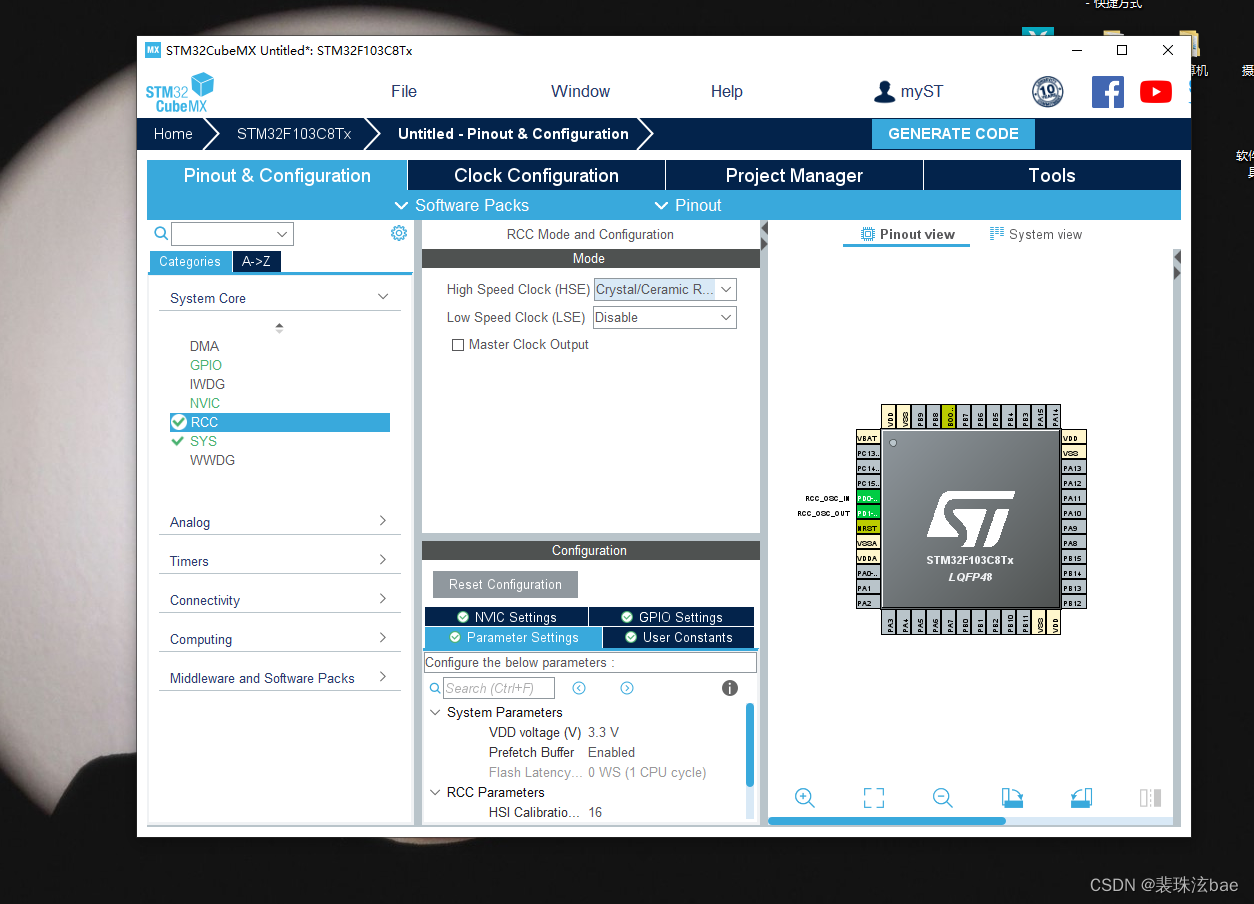Enable the Master Clock Output checkbox

pyautogui.click(x=458, y=345)
